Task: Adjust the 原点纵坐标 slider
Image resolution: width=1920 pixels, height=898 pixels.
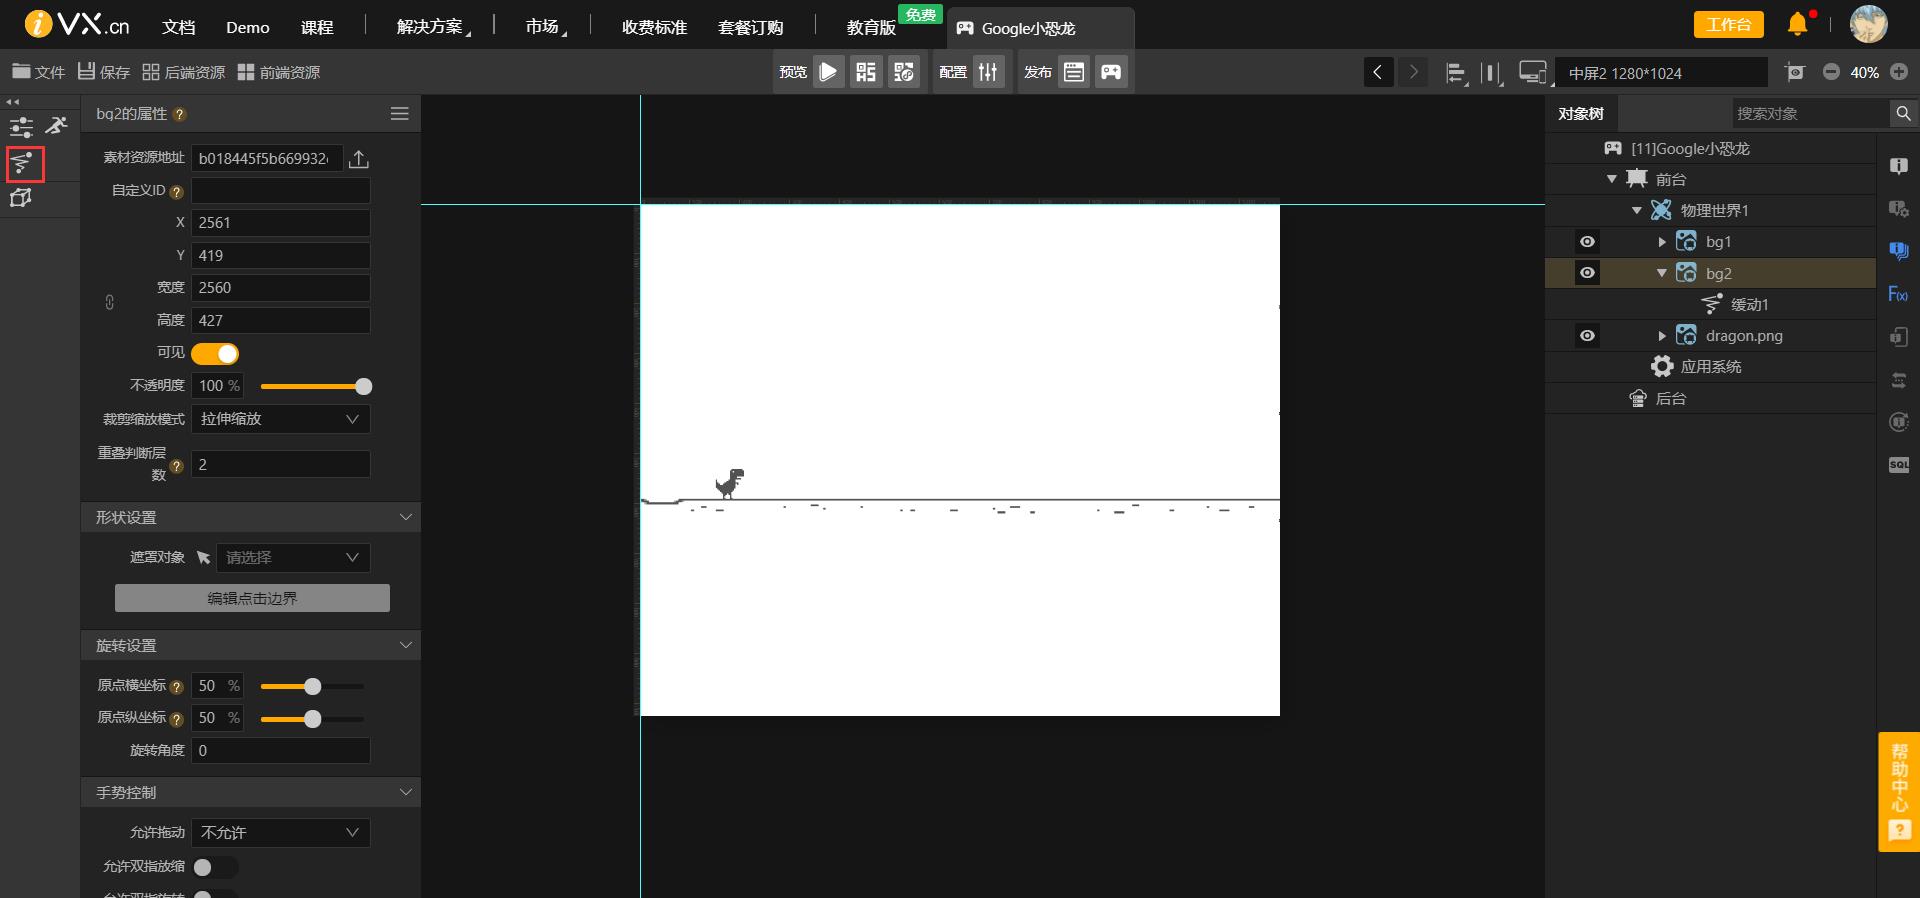Action: pyautogui.click(x=312, y=719)
